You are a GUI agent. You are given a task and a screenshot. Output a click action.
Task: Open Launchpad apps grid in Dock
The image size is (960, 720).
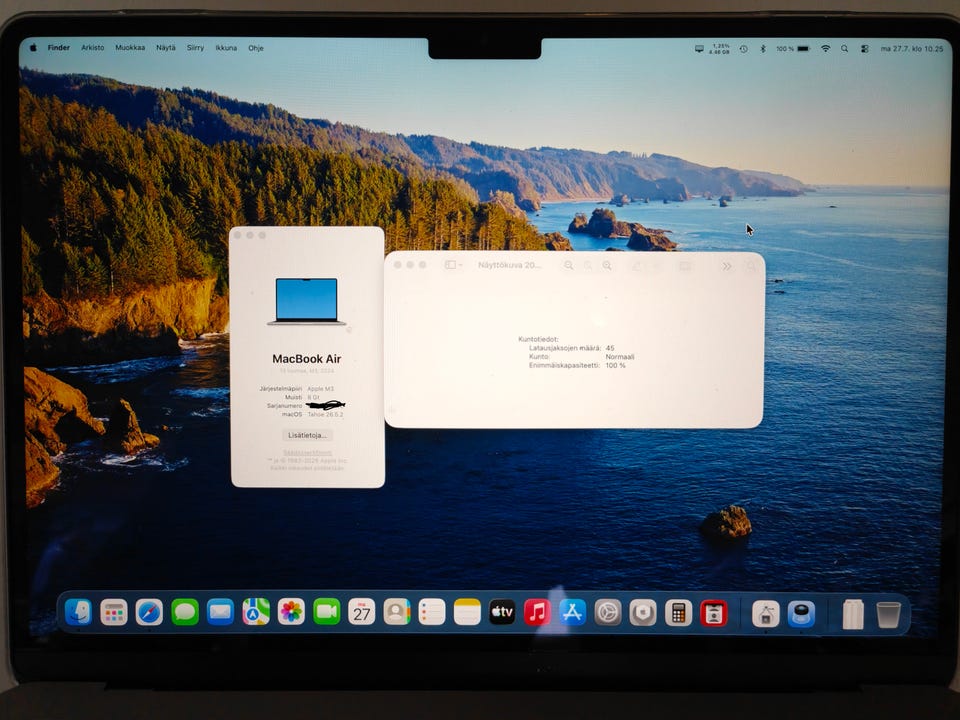(114, 612)
